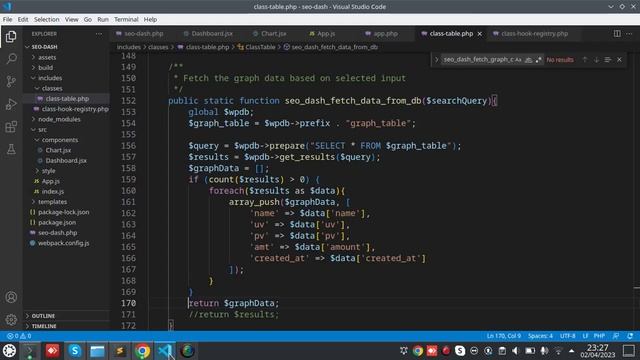Toggle match case in find box
Viewport: 640px width, 360px height.
click(x=518, y=60)
